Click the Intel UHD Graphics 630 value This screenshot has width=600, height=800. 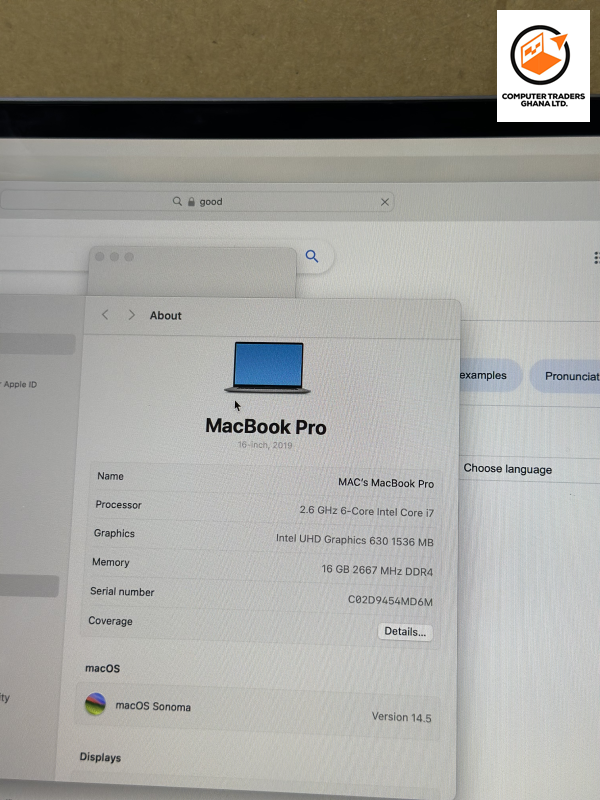(355, 540)
